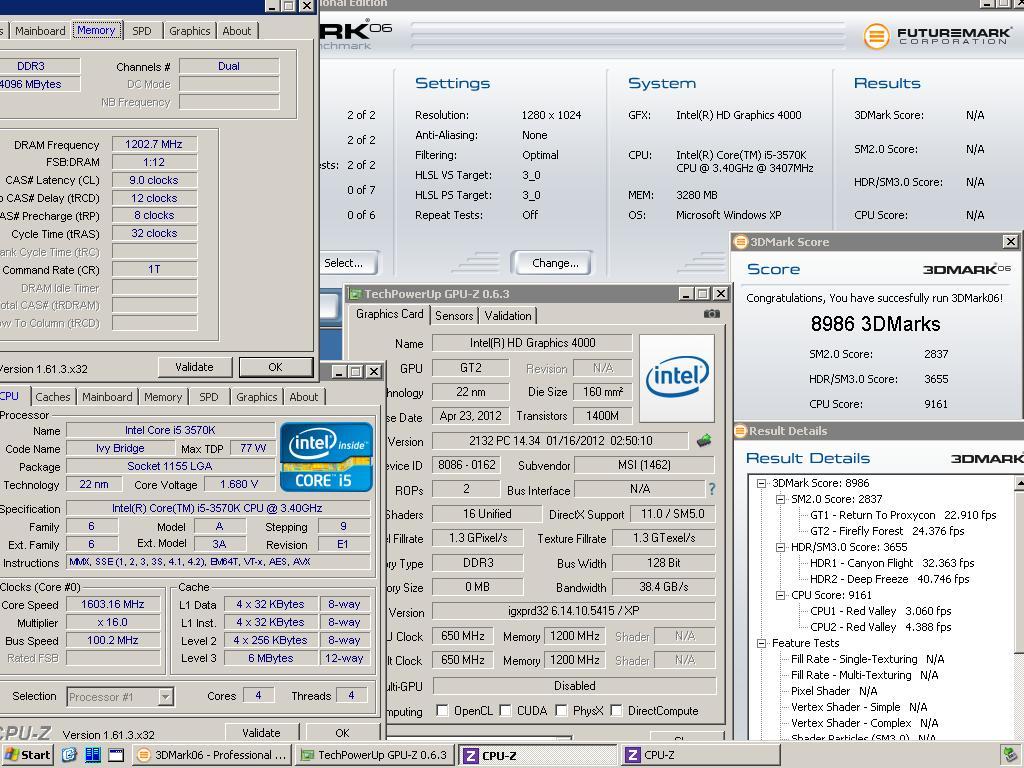The height and width of the screenshot is (768, 1024).
Task: Switch to Caches tab in lower CPU-Z
Action: tap(53, 397)
